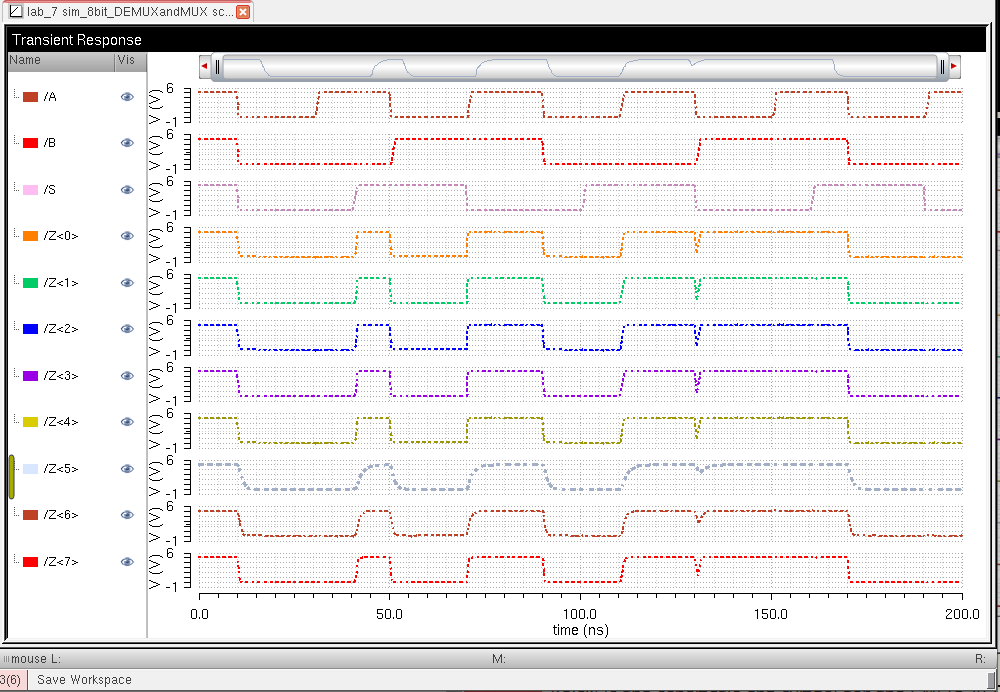This screenshot has height=692, width=1000.
Task: Click the left handle of the time range slider
Action: [x=217, y=66]
